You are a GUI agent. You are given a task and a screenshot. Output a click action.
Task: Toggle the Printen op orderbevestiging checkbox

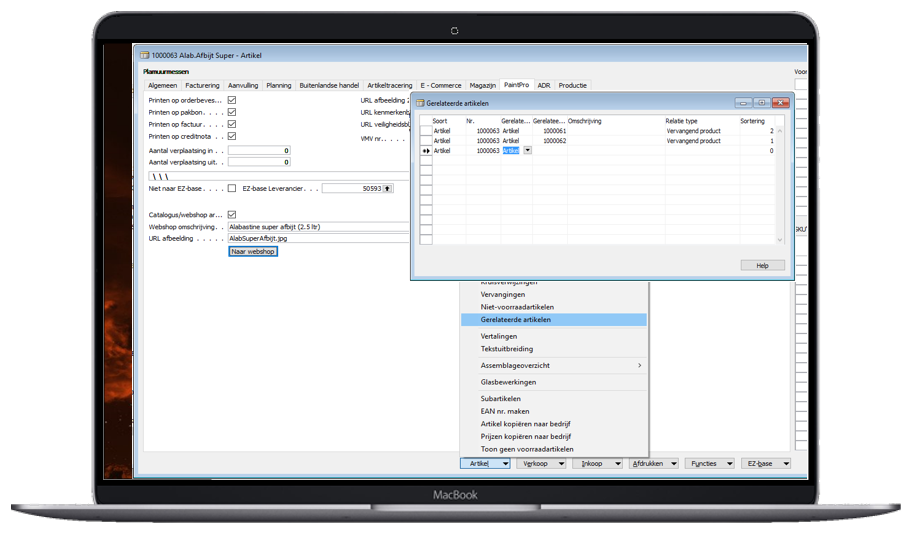[x=232, y=100]
